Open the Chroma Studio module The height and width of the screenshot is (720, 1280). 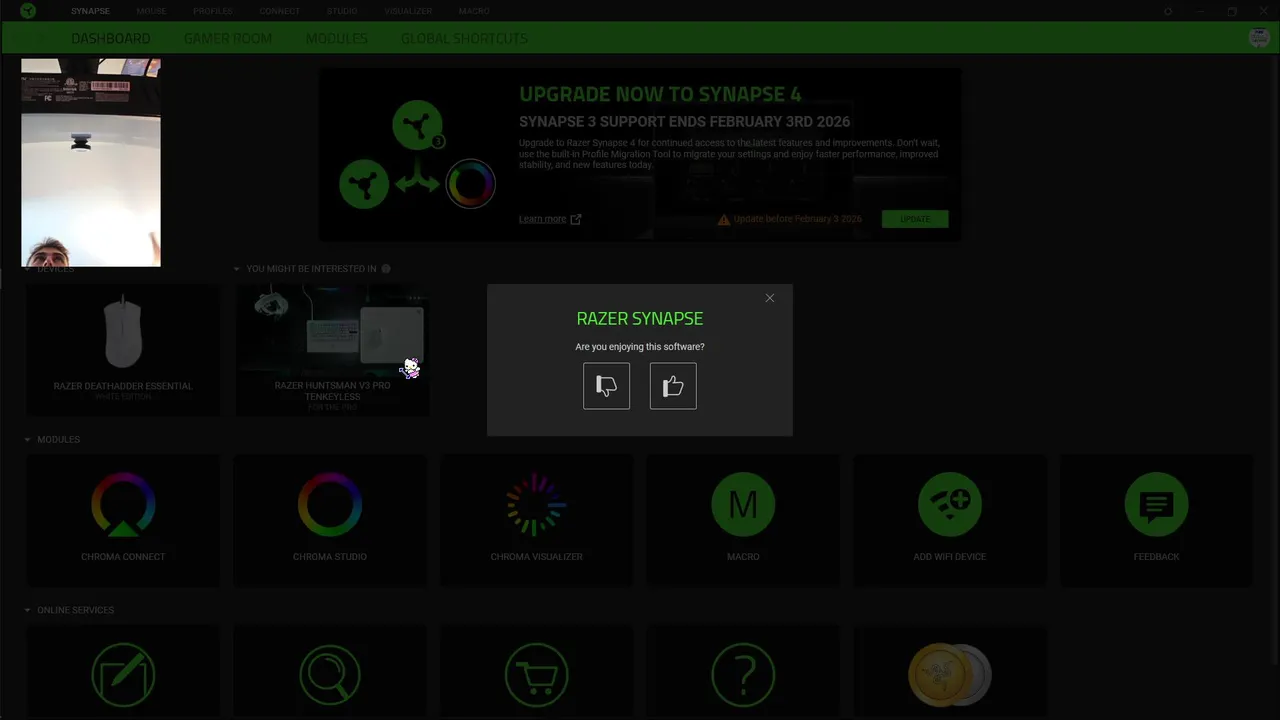coord(330,519)
